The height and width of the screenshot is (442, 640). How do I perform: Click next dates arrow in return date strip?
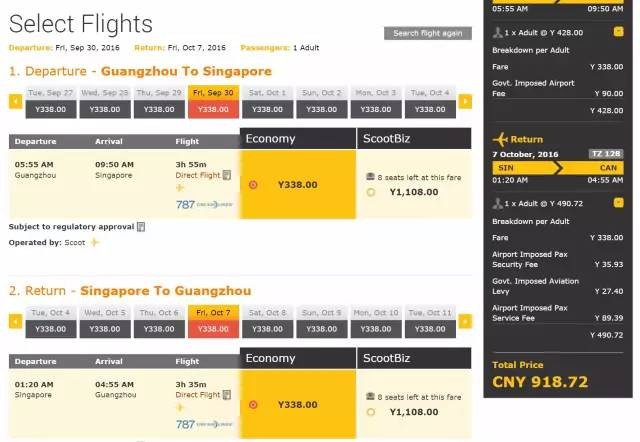point(466,321)
